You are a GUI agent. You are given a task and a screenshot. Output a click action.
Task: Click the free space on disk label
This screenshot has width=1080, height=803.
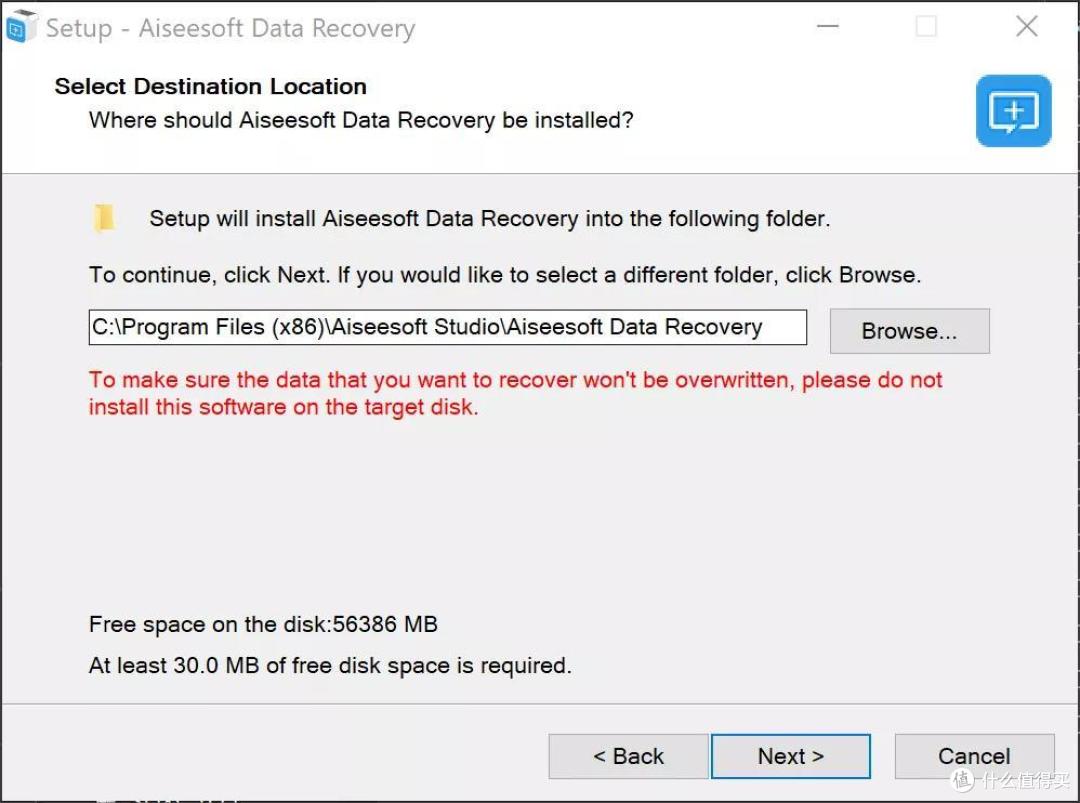tap(263, 625)
